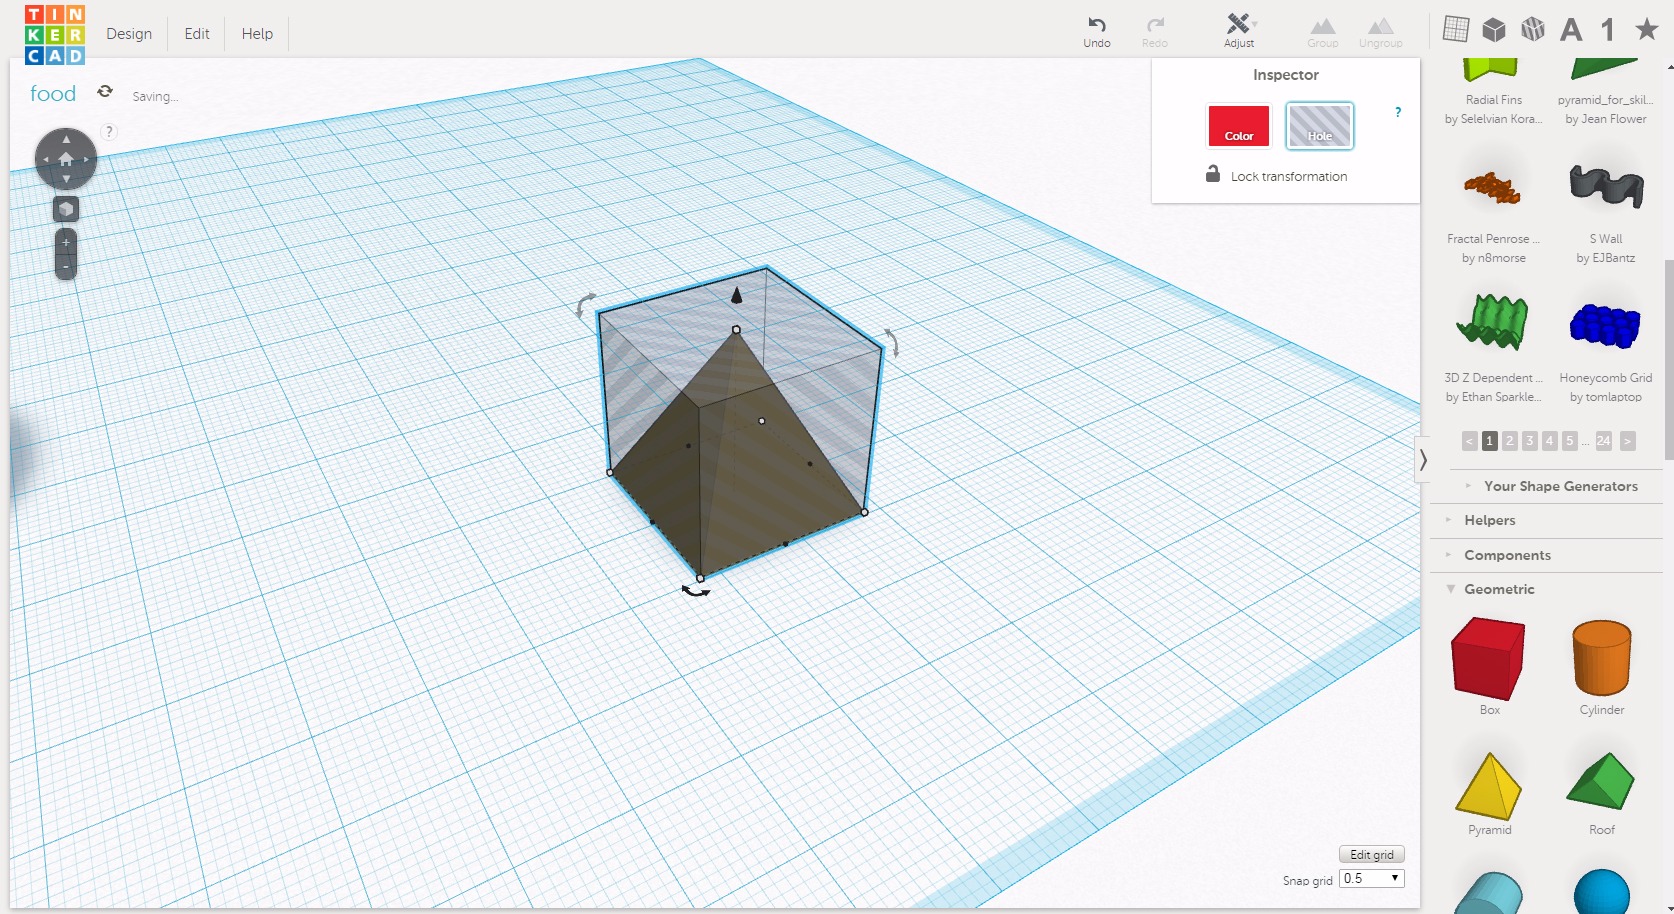The width and height of the screenshot is (1674, 914).
Task: Click the refresh icon next to food
Action: (105, 91)
